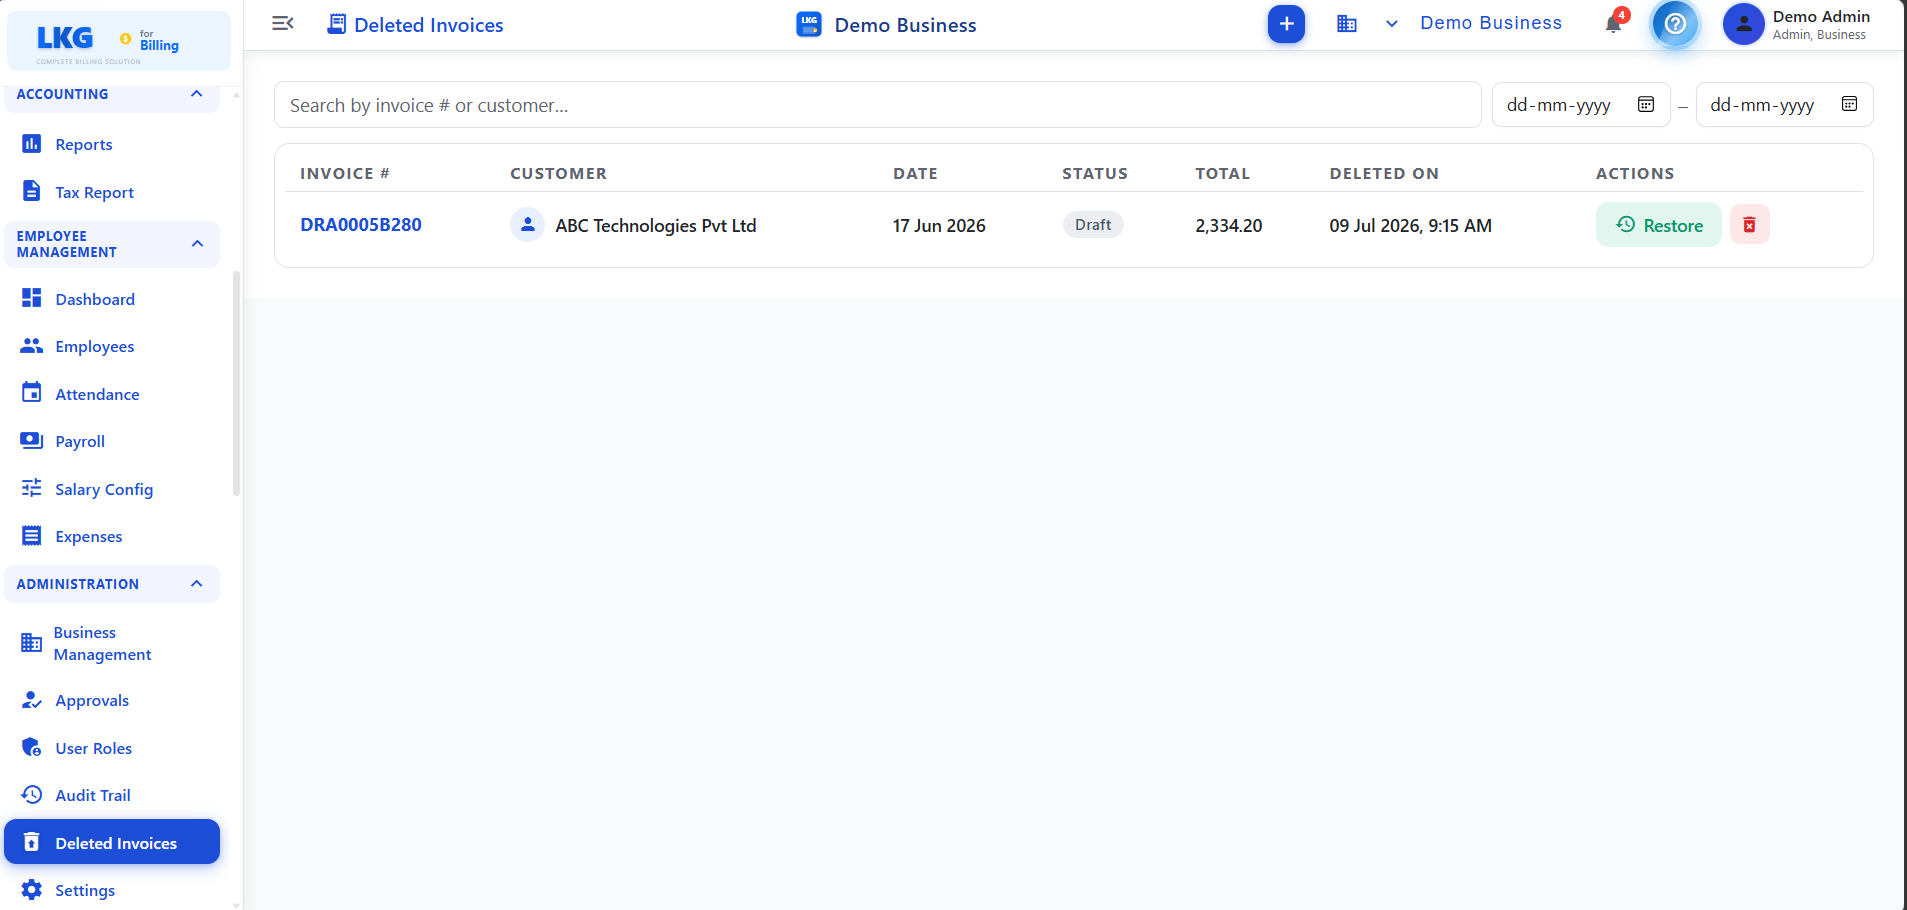Click the customer avatar for ABC Technologies
Image resolution: width=1907 pixels, height=910 pixels.
coord(527,225)
